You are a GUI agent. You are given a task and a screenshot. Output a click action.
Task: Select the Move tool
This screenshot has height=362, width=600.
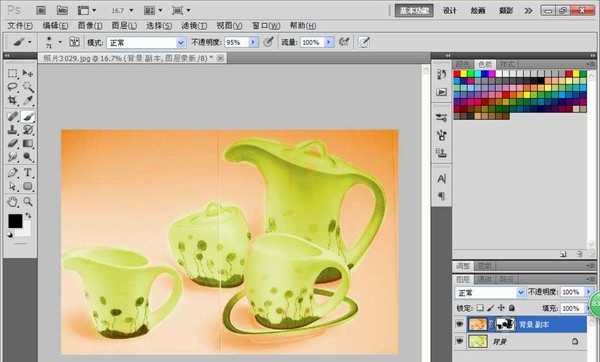coord(28,73)
